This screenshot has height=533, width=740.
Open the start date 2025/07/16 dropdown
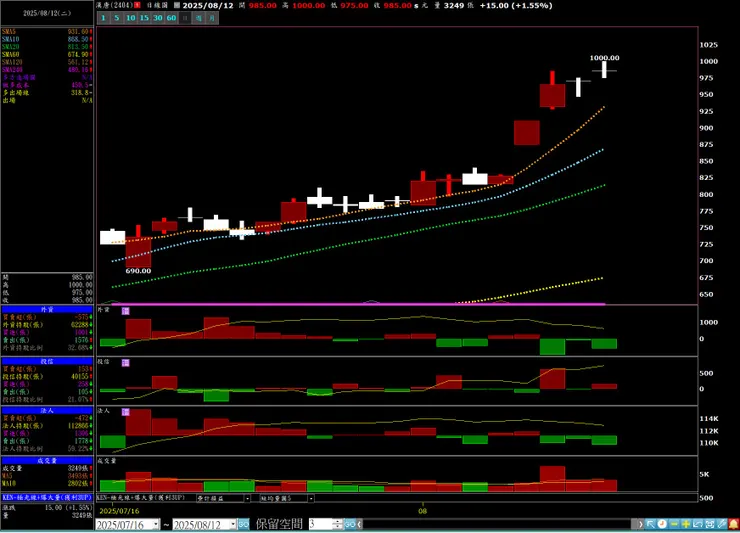pos(156,525)
